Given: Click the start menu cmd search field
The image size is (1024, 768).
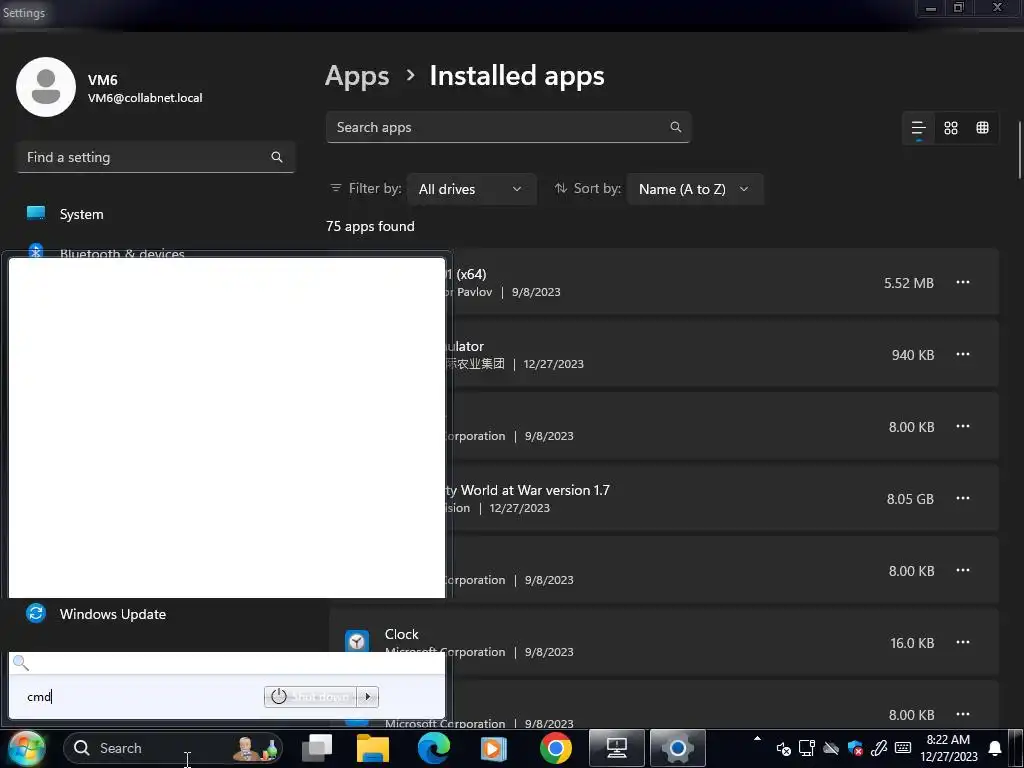Looking at the screenshot, I should pyautogui.click(x=140, y=697).
